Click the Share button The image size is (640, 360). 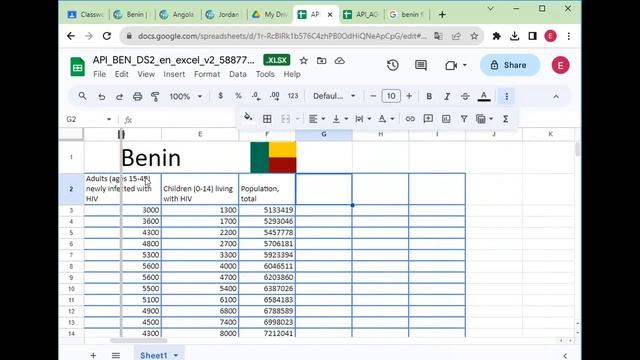[509, 65]
